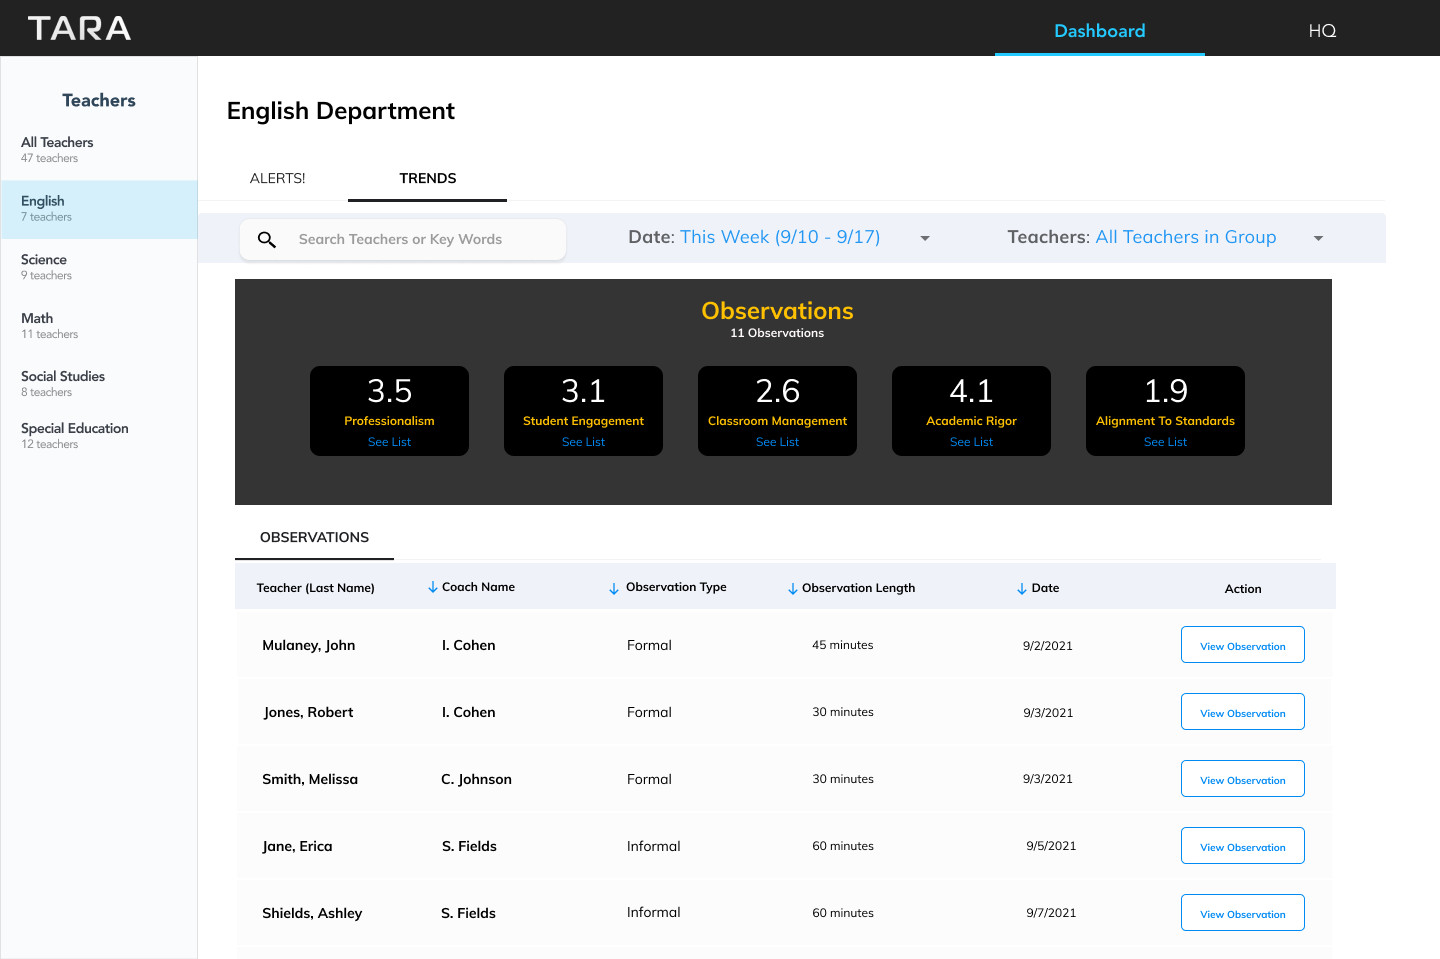This screenshot has height=959, width=1440.
Task: View observation for Mulaney, John
Action: [x=1242, y=645]
